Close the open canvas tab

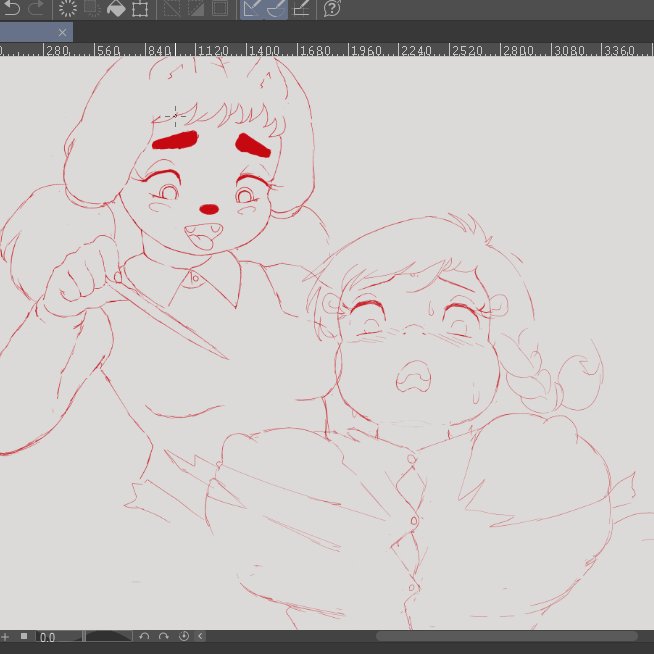pos(63,33)
